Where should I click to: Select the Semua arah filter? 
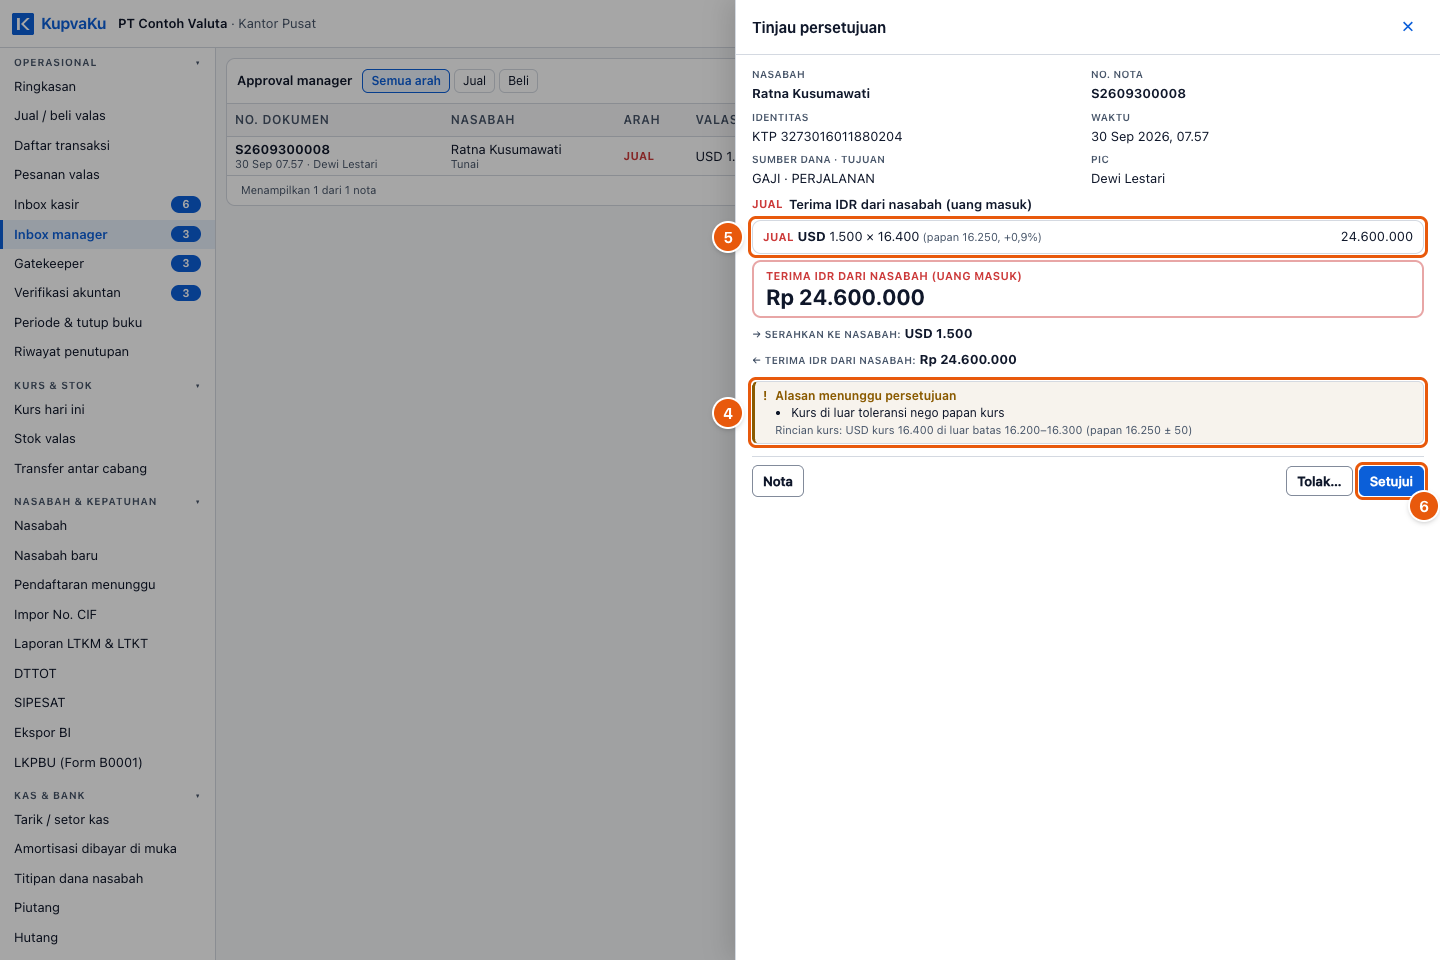coord(406,81)
